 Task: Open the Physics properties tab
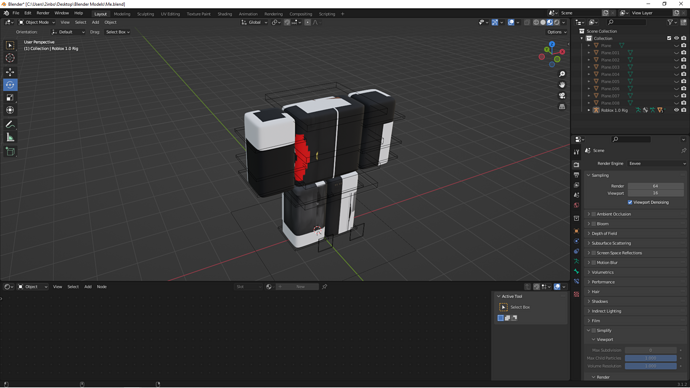[x=576, y=241]
